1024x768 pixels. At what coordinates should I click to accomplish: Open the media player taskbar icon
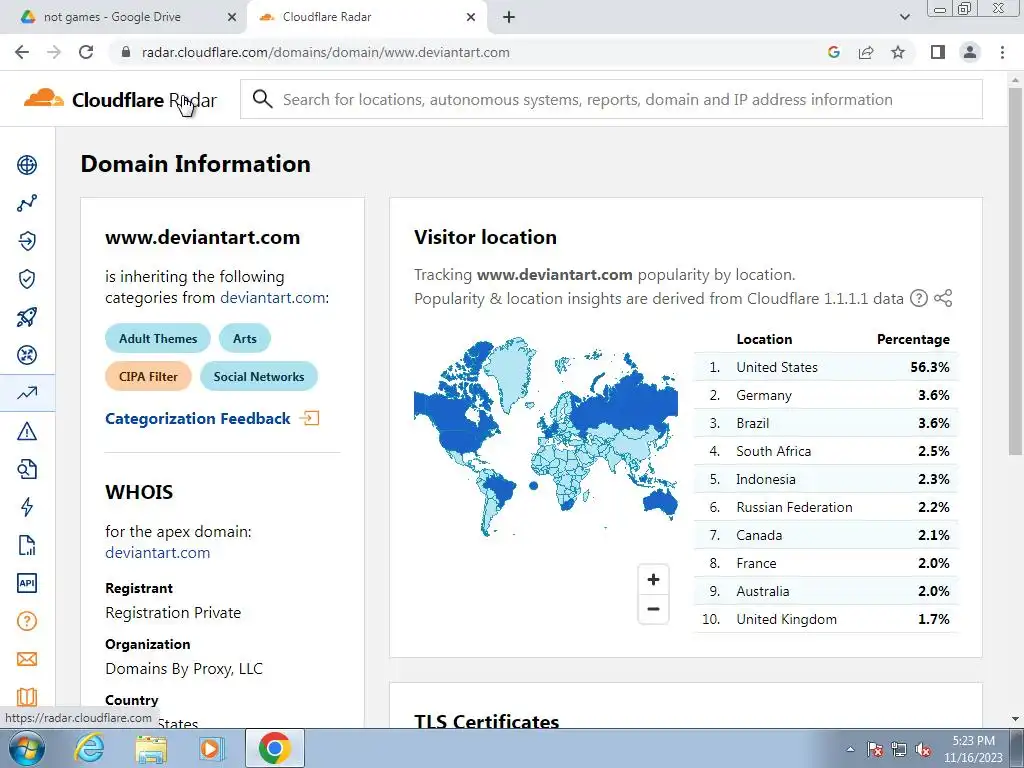click(212, 748)
